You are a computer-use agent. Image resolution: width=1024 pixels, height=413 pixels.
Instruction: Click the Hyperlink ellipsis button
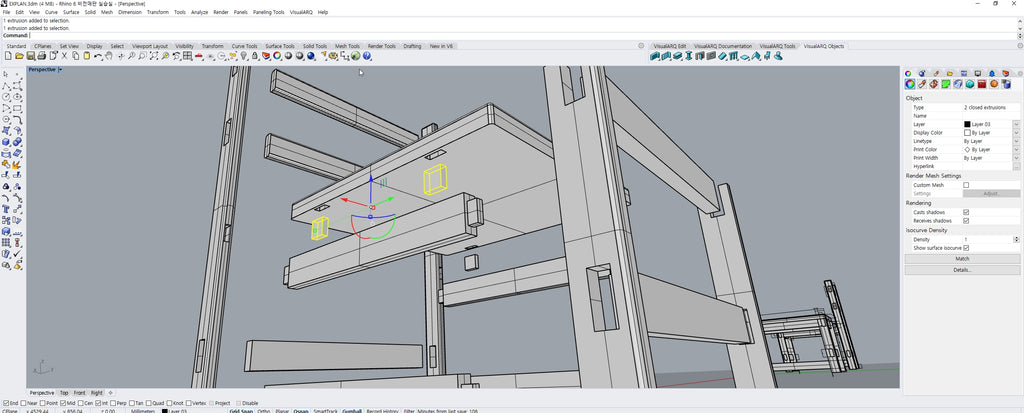click(x=1016, y=167)
